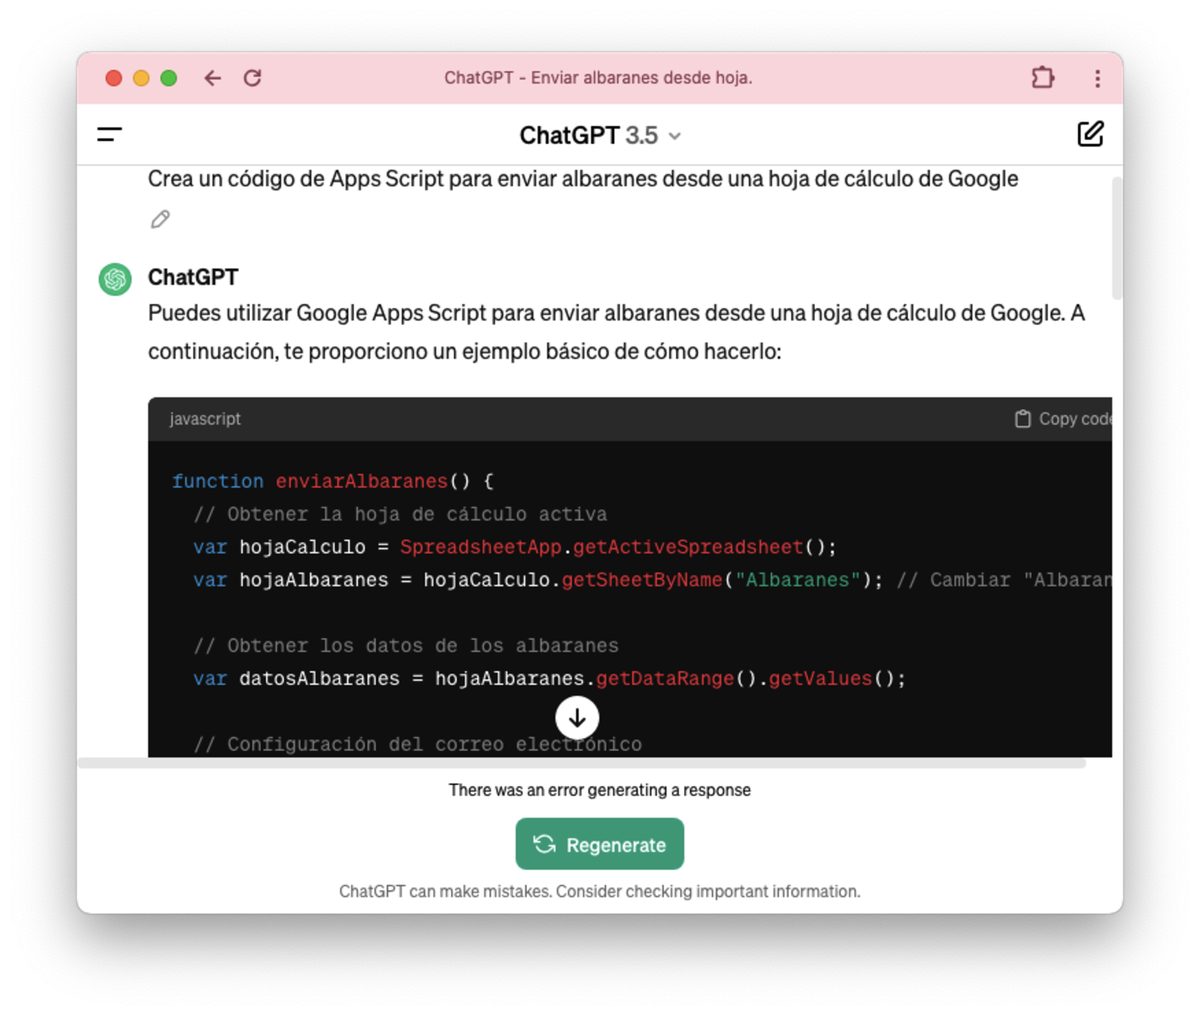Click the error message text link
Screen dimensions: 1200x1015
[600, 789]
